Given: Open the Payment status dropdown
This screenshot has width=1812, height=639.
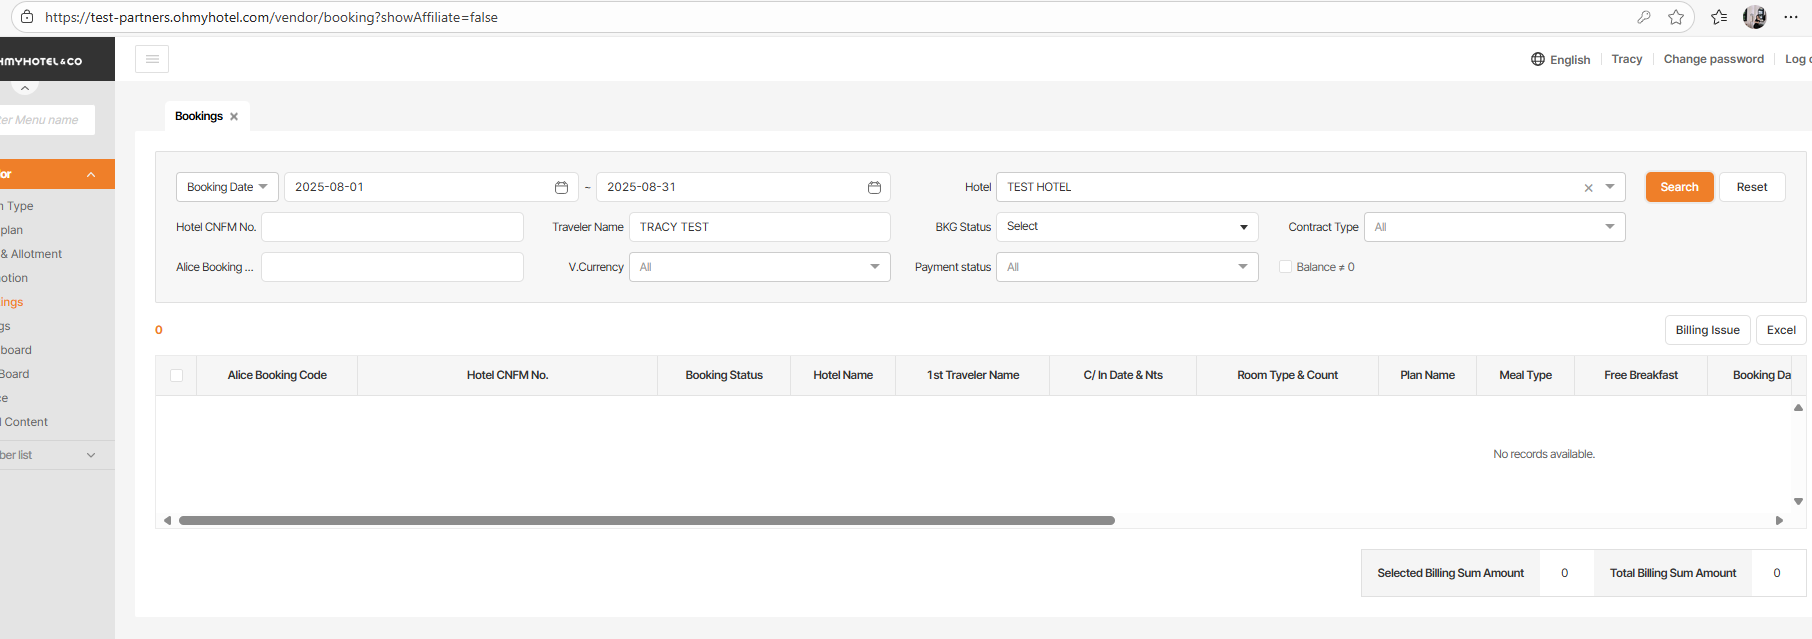Looking at the screenshot, I should pos(1126,267).
